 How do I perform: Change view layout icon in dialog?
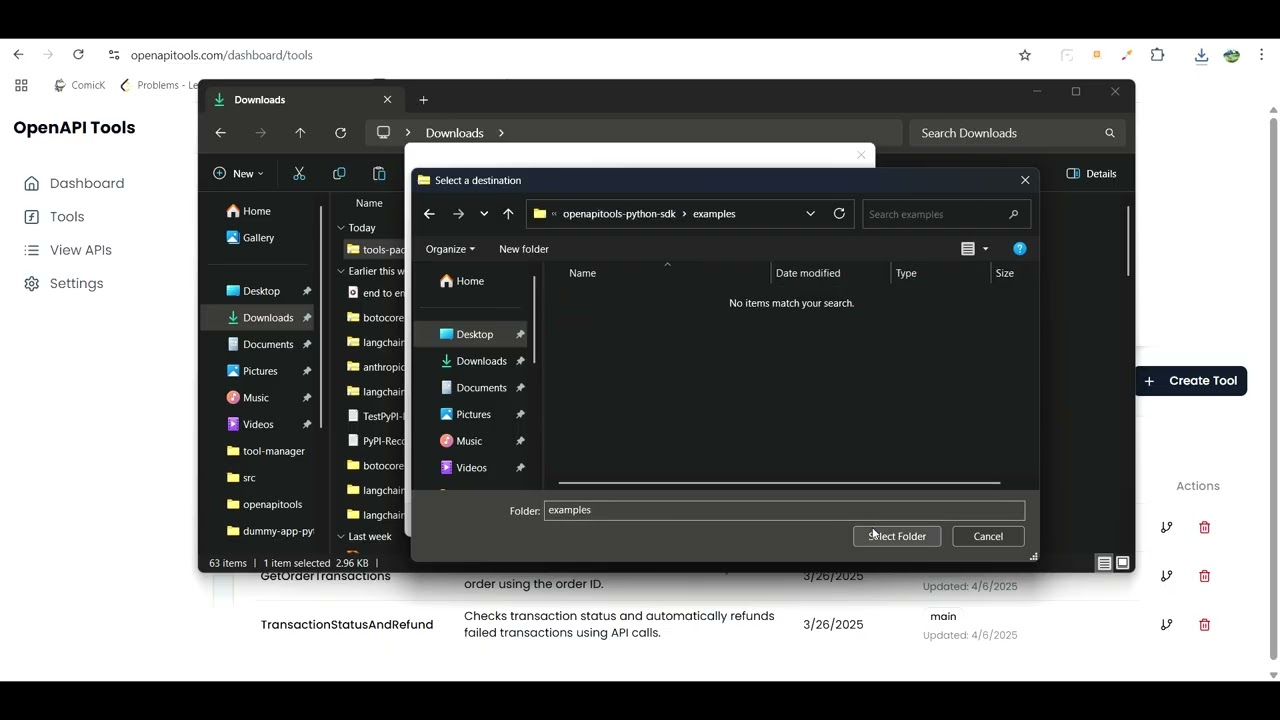point(967,249)
